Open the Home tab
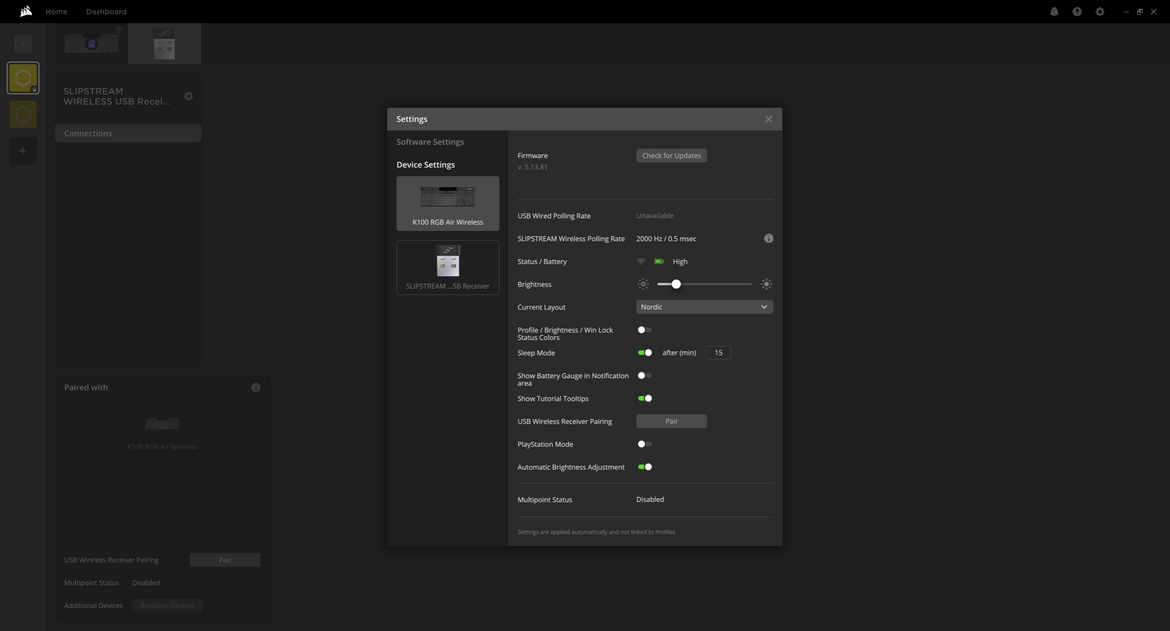This screenshot has width=1170, height=631. tap(56, 12)
